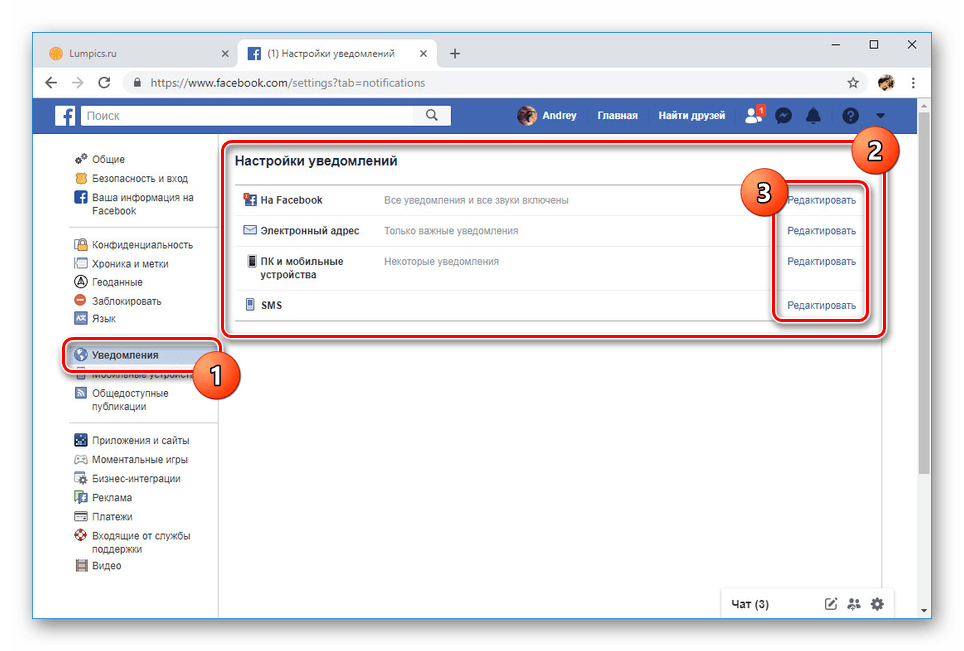Image resolution: width=964 pixels, height=651 pixels.
Task: Click the Поиск search input field
Action: 245,116
